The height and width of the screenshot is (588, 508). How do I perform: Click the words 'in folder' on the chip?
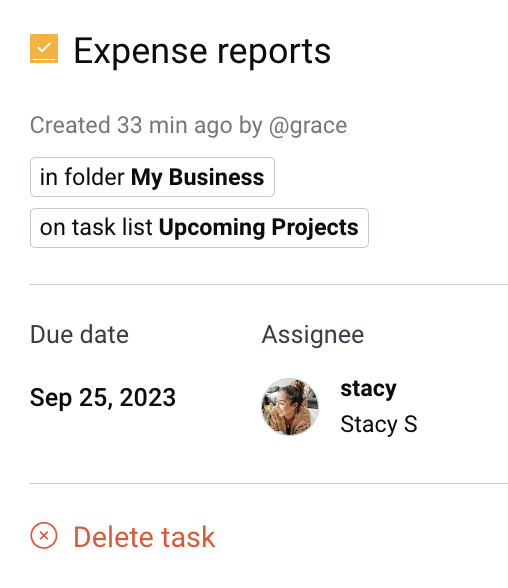click(x=82, y=177)
